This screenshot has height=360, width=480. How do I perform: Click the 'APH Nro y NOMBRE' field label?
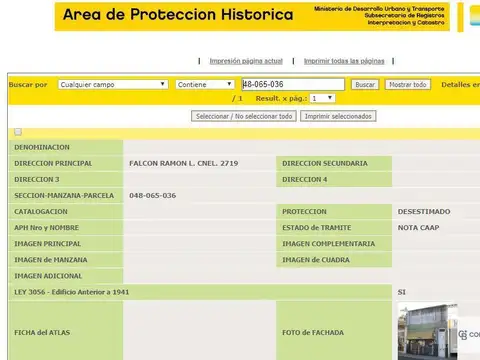(x=47, y=228)
